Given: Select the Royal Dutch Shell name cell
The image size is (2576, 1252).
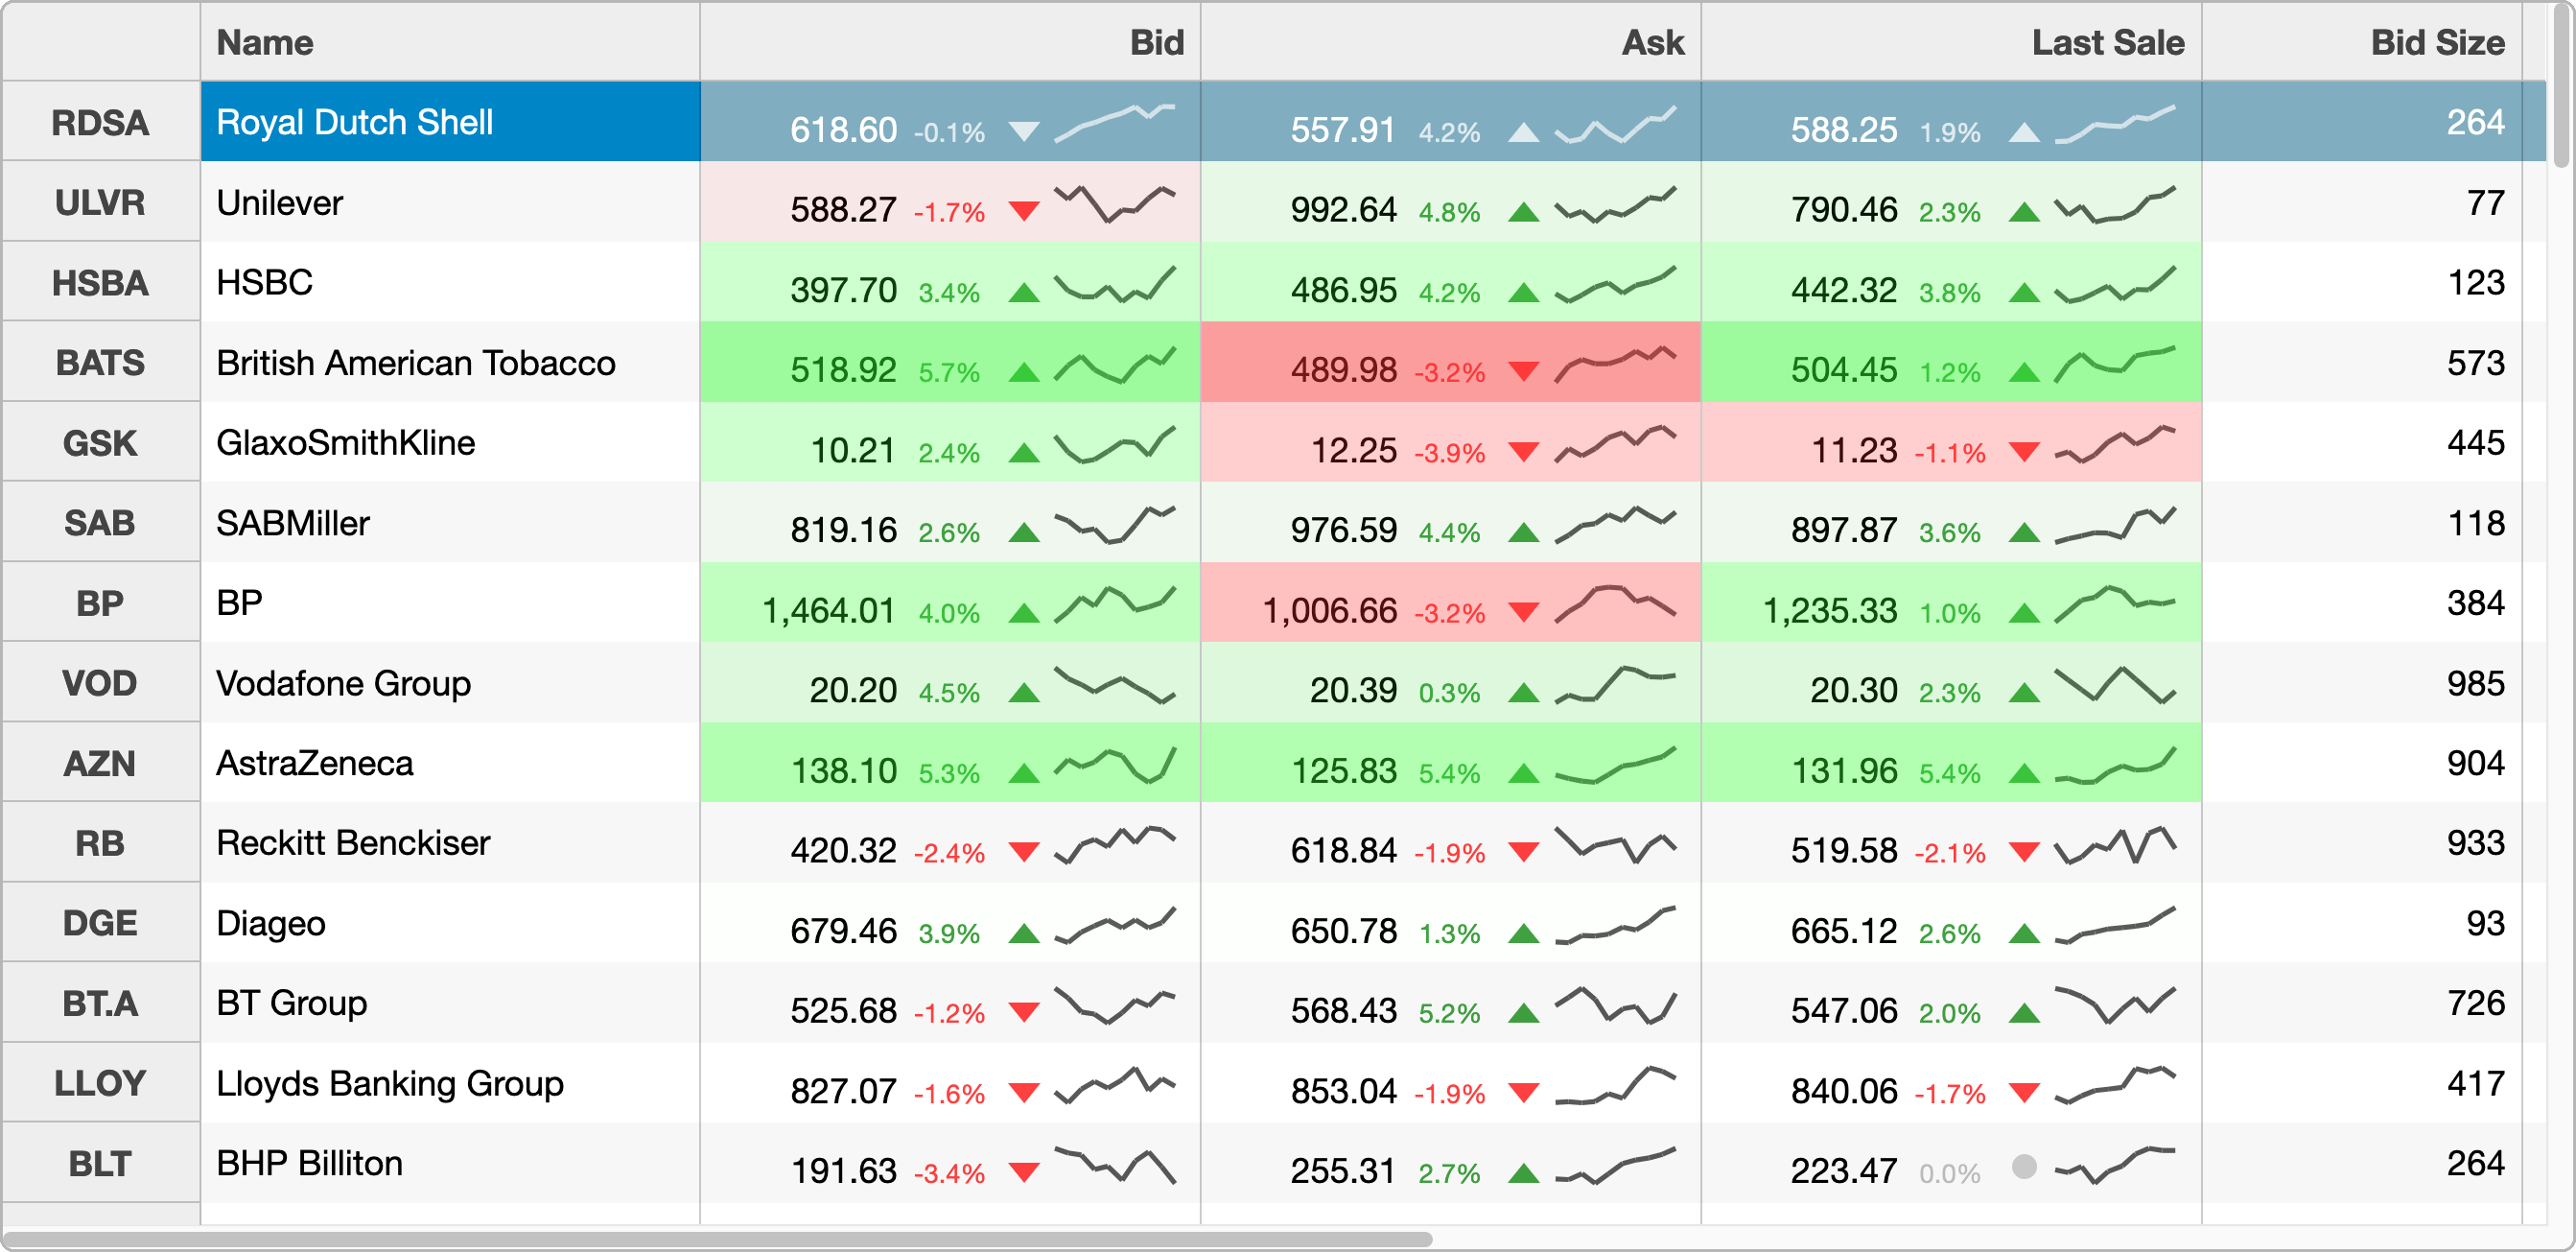Looking at the screenshot, I should click(x=450, y=122).
